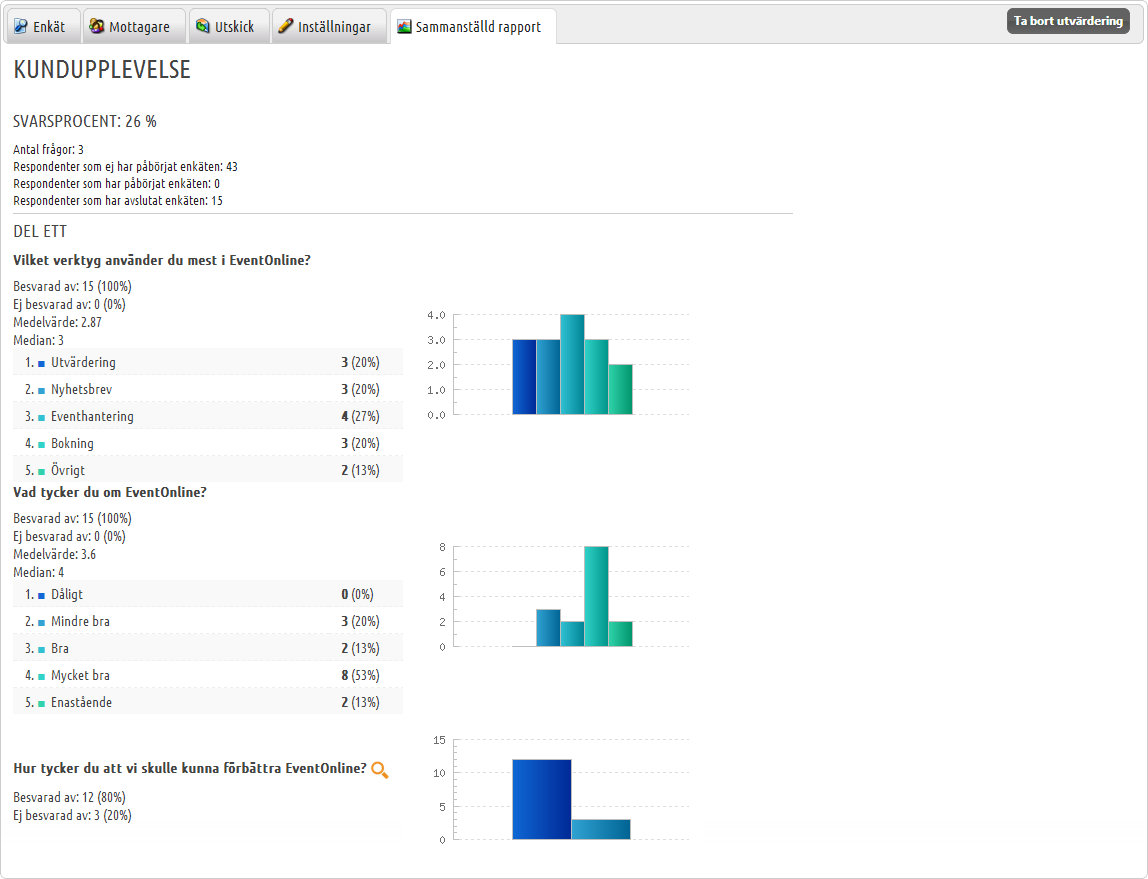Click the Eventhantering legend color square
The image size is (1148, 879).
point(42,418)
